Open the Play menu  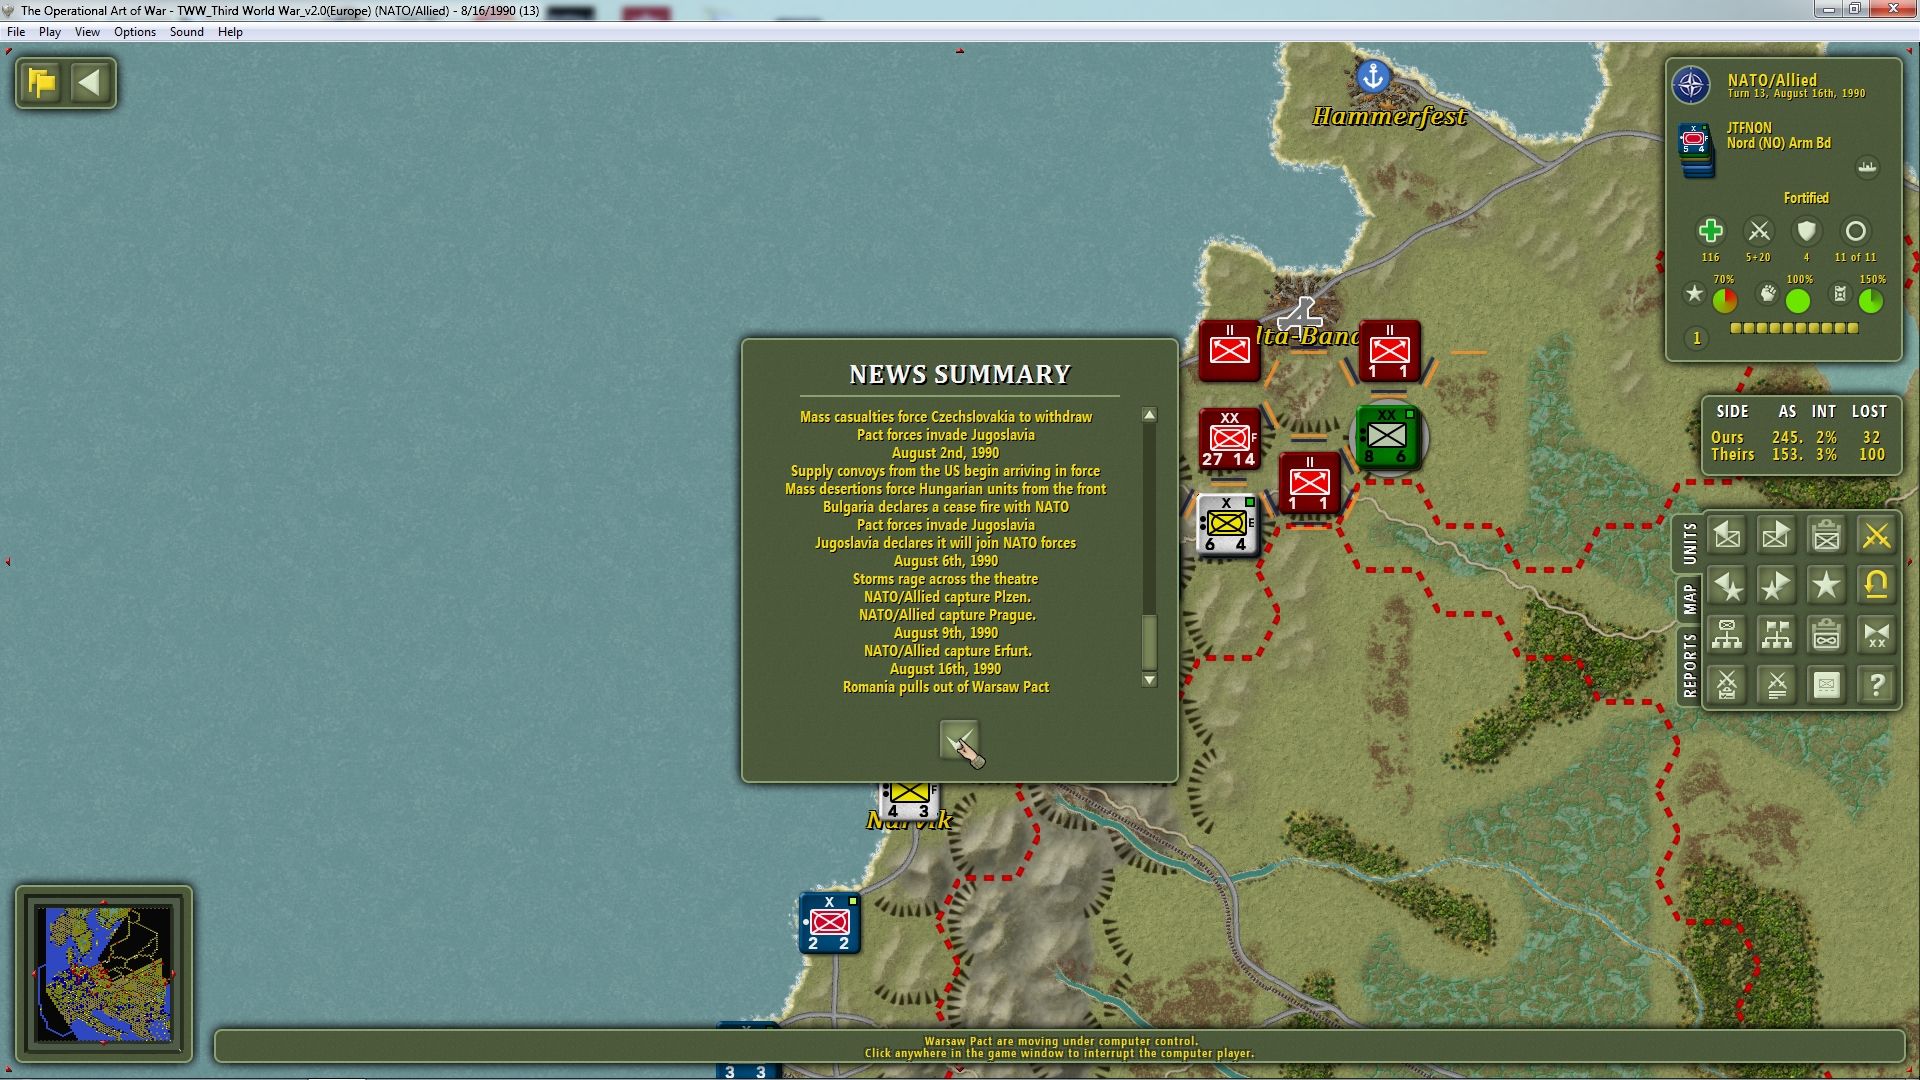(50, 32)
